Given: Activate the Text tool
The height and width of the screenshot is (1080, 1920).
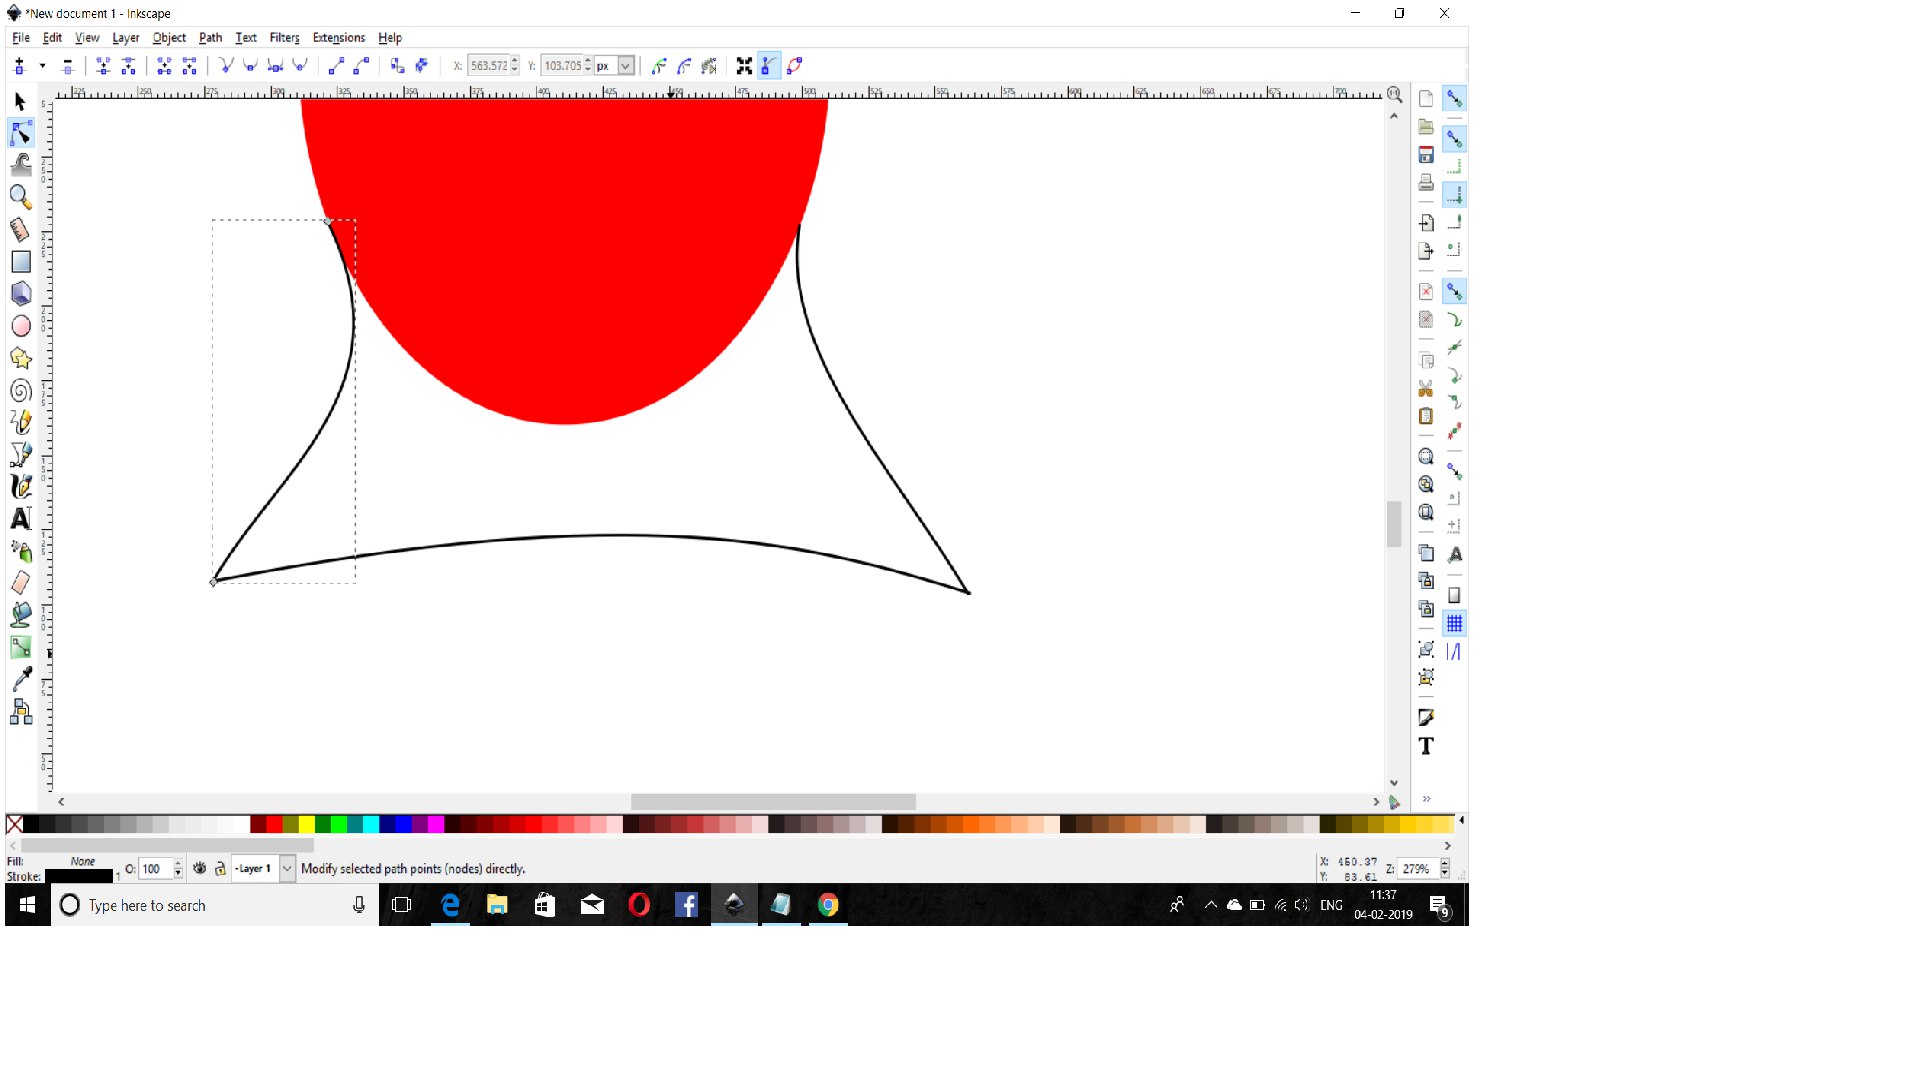Looking at the screenshot, I should [21, 519].
